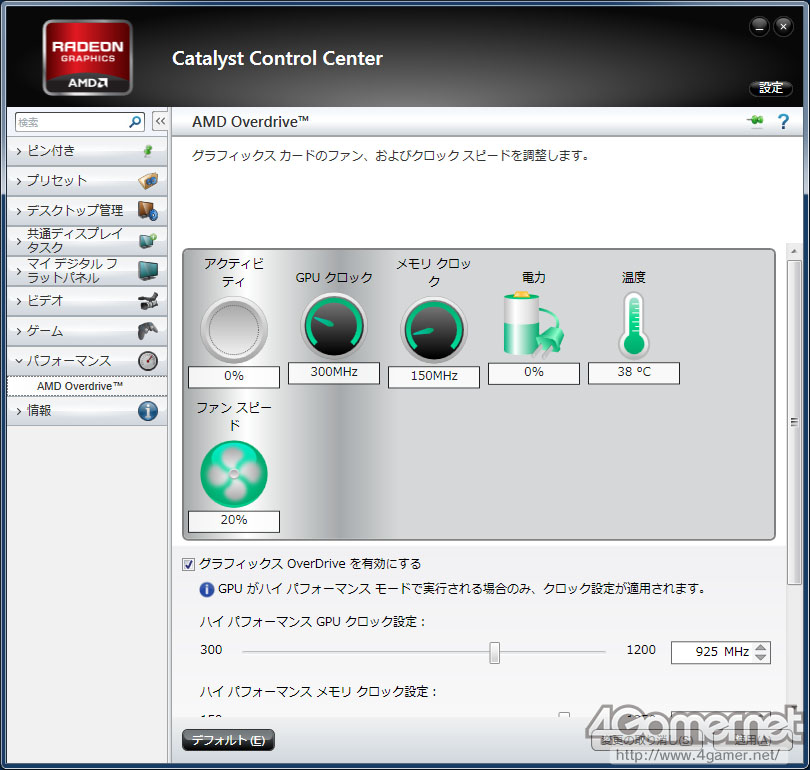Click the デスクトップ管理 desktop icon
Viewport: 810px width, 770px height.
[148, 211]
